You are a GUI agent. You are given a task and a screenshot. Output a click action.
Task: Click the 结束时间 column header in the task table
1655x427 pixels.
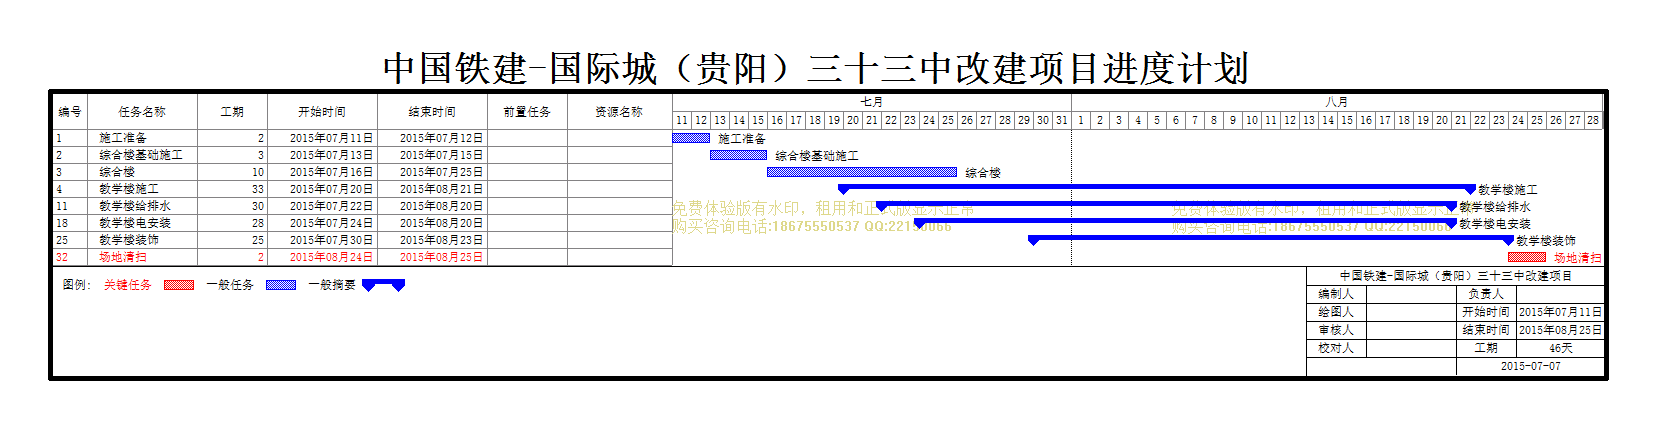[x=432, y=112]
